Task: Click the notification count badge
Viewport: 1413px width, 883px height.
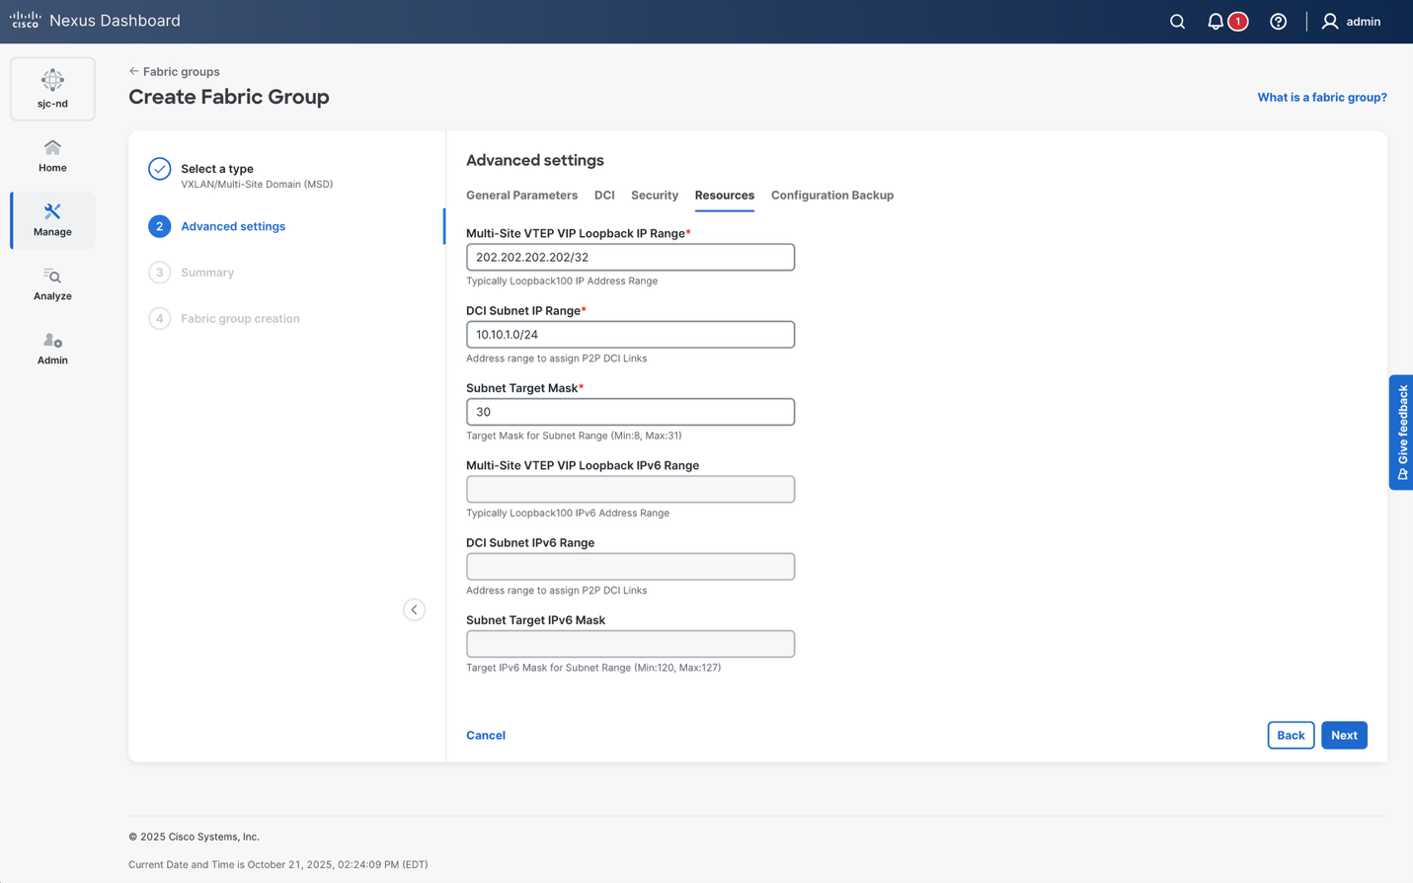Action: tap(1238, 21)
